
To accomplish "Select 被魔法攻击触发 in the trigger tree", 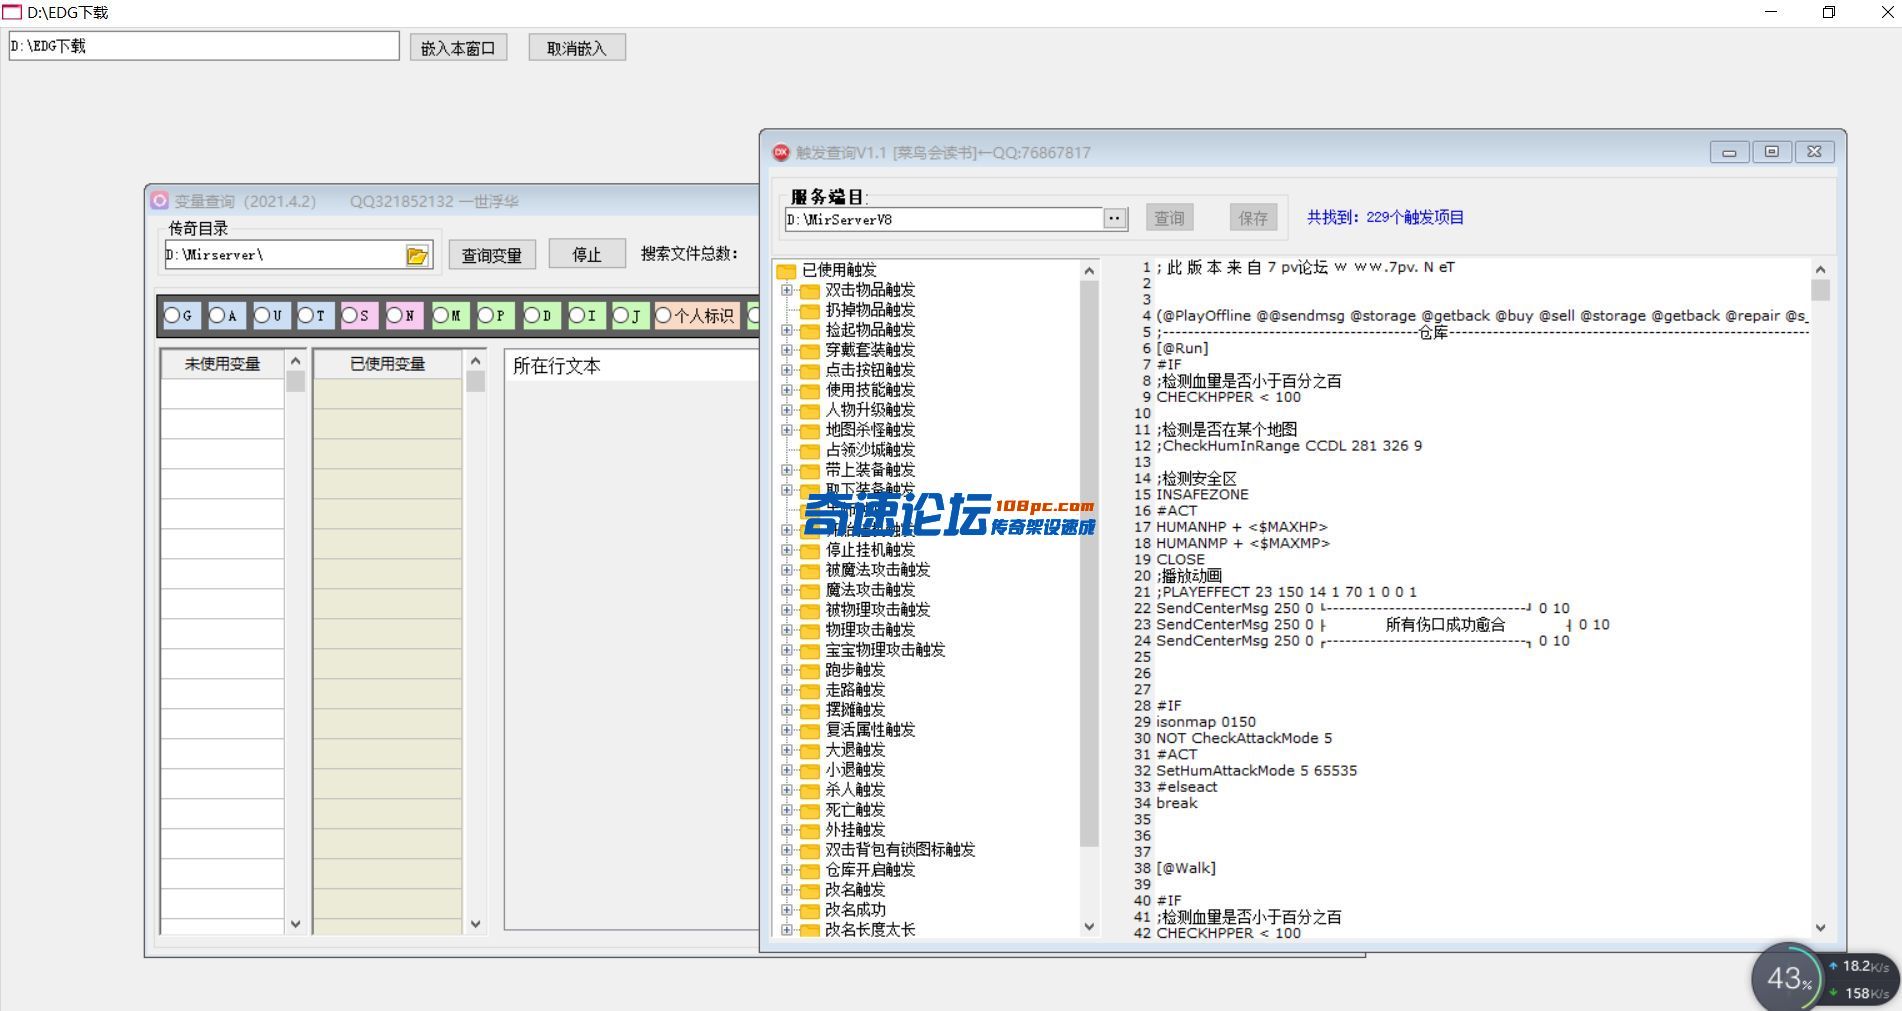I will (x=878, y=570).
